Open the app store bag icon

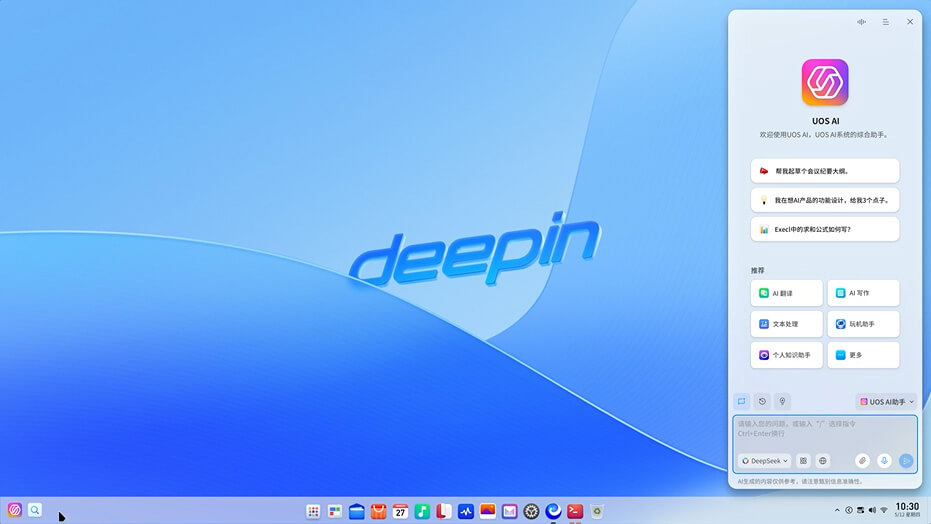click(378, 511)
